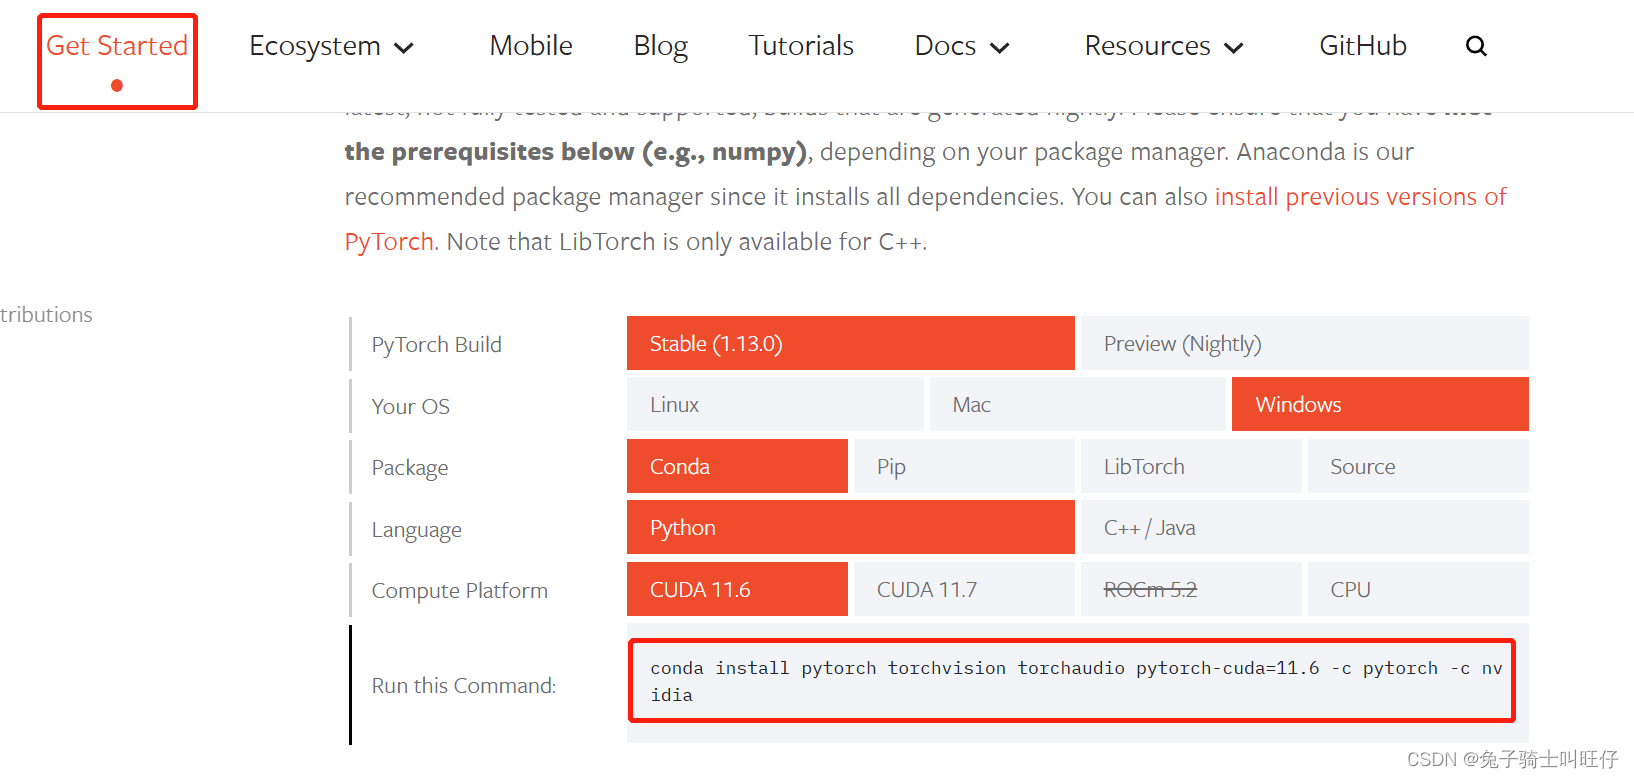The image size is (1634, 778).
Task: Select the LibTorch package option
Action: [1190, 467]
